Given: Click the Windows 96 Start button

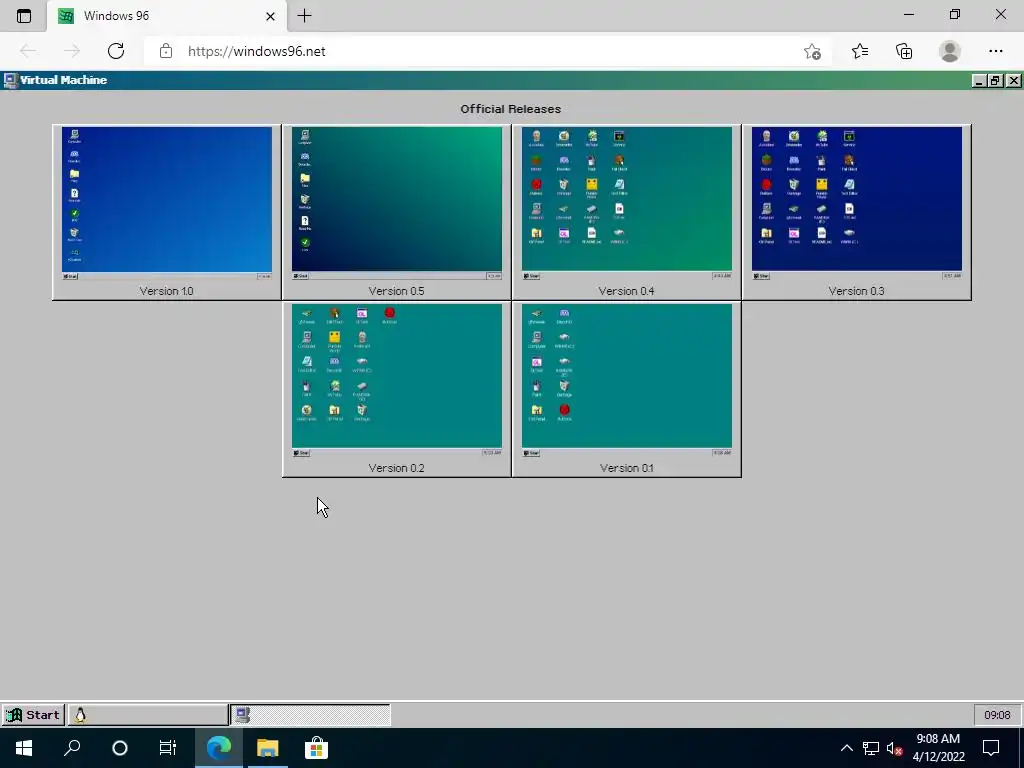Looking at the screenshot, I should [33, 714].
